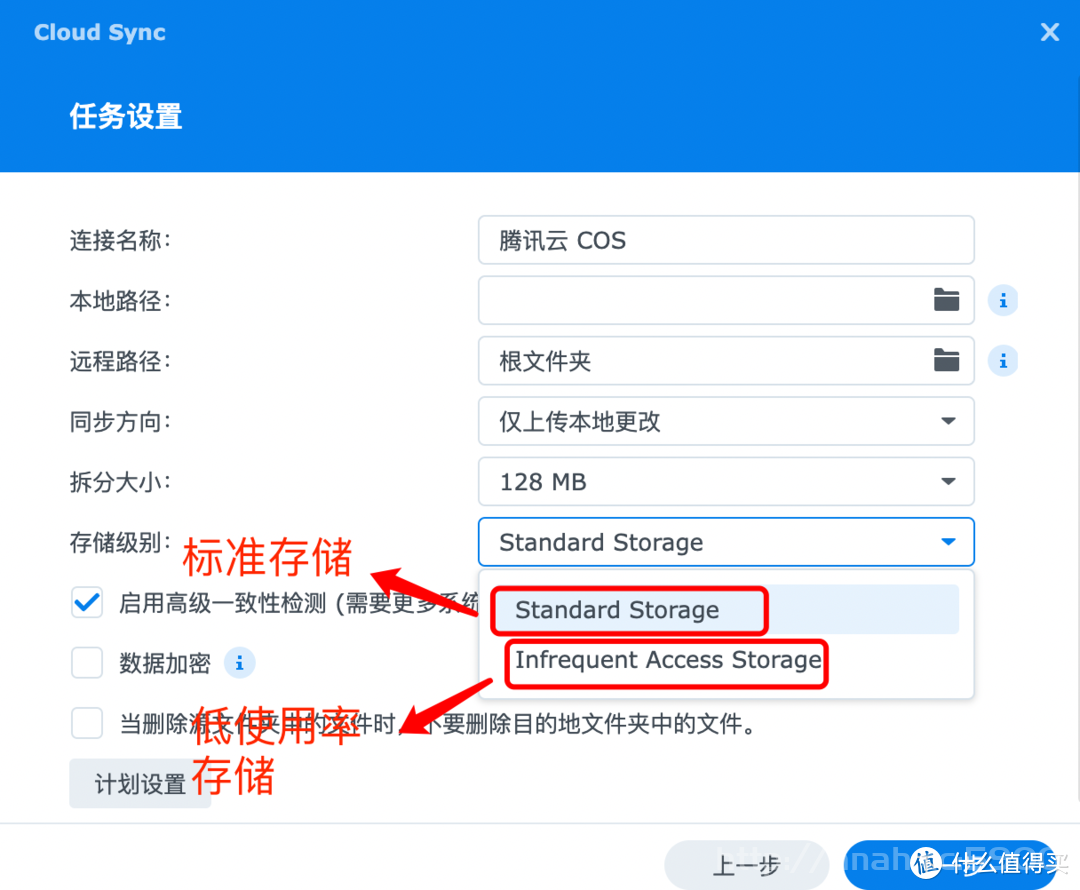This screenshot has height=890, width=1080.
Task: Open the schedule settings button
Action: click(140, 783)
